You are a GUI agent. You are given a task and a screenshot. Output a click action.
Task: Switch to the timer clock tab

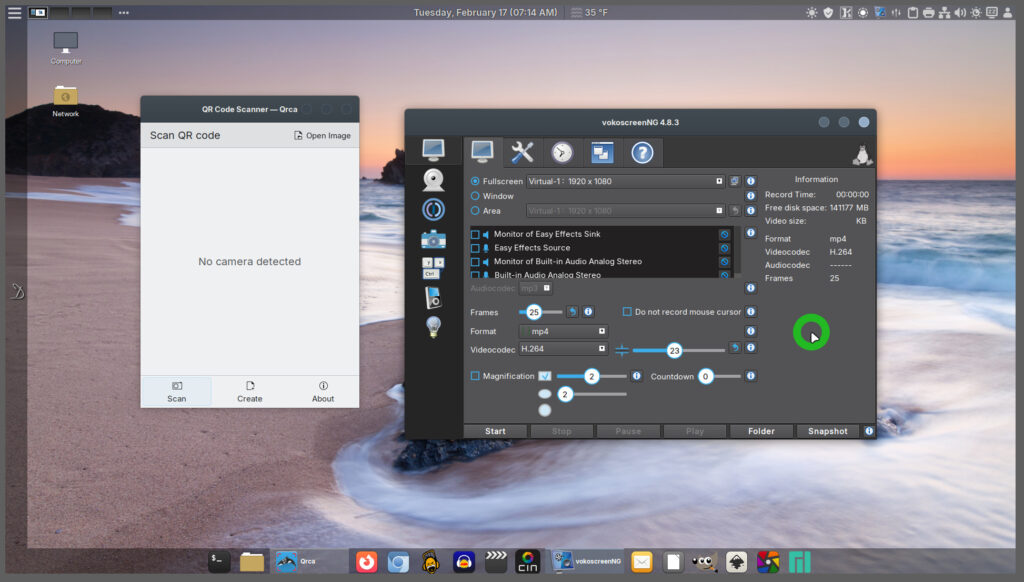point(562,152)
